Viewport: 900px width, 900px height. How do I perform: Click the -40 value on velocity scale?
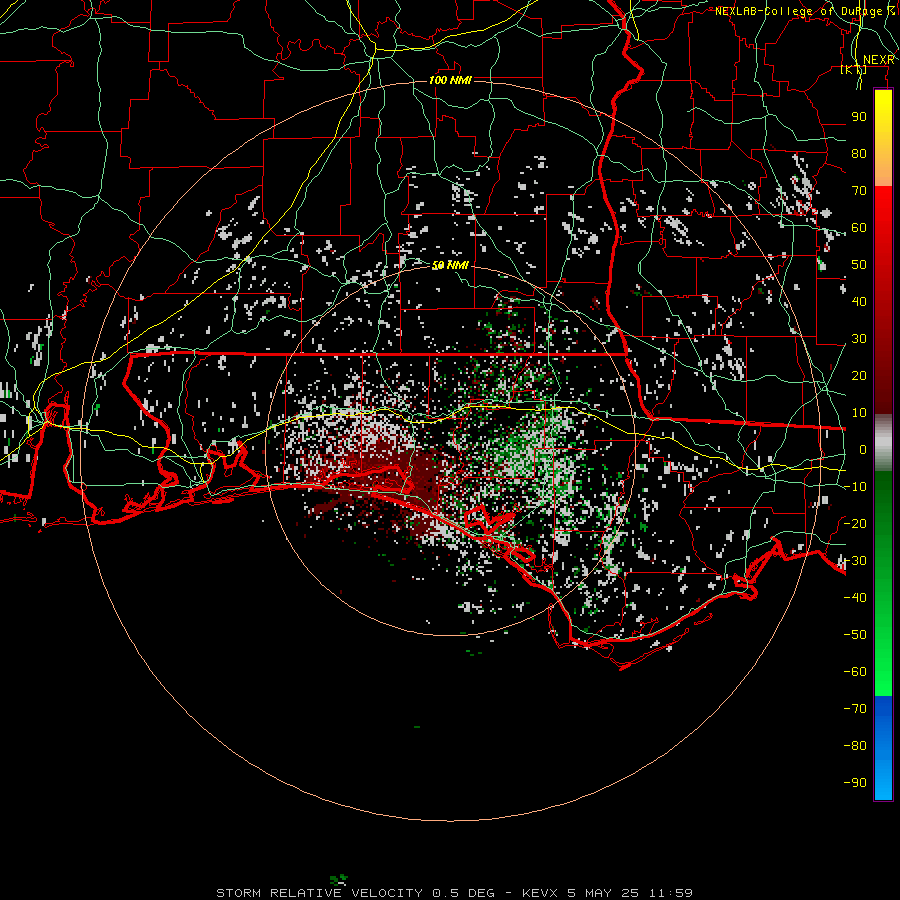pyautogui.click(x=855, y=598)
